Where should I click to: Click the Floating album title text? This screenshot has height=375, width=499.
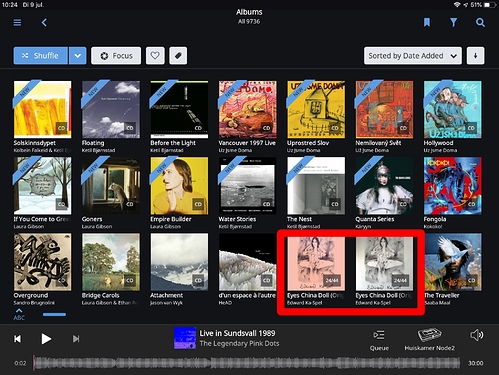[93, 143]
